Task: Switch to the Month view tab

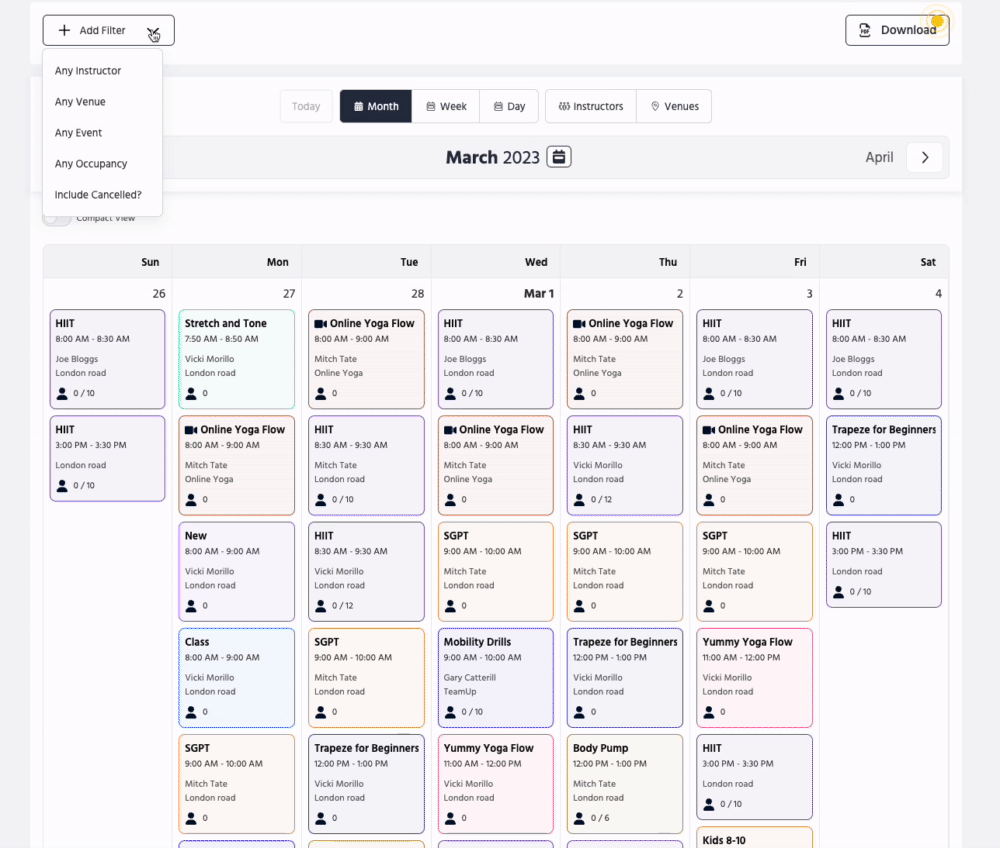Action: tap(375, 106)
